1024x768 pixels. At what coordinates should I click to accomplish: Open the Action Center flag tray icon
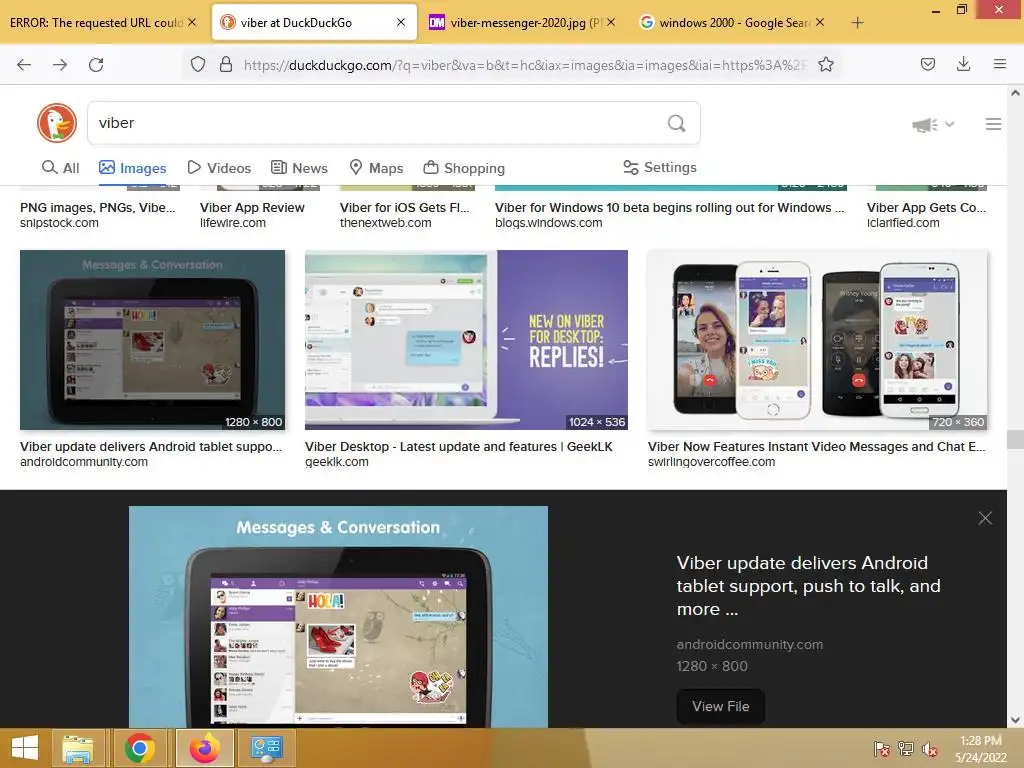click(881, 748)
